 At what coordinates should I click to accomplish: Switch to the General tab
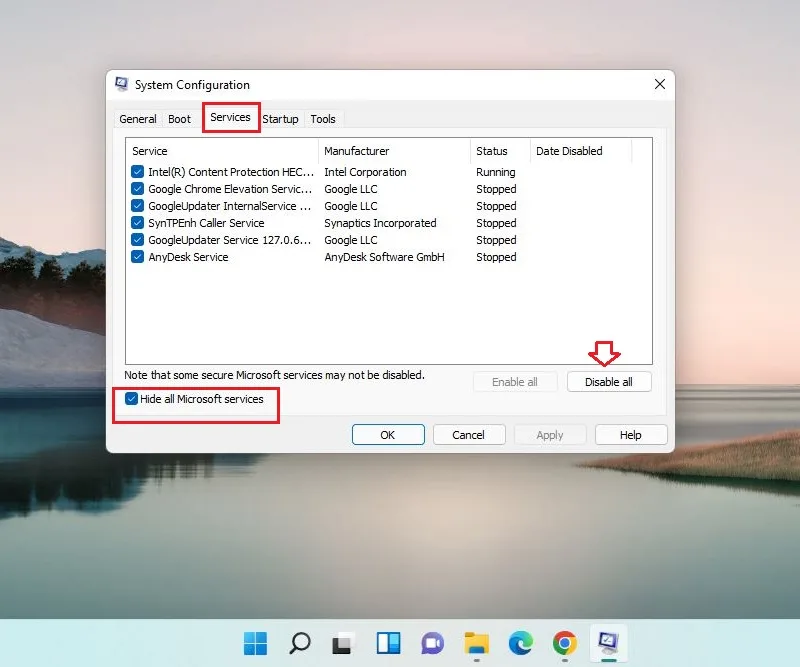138,119
